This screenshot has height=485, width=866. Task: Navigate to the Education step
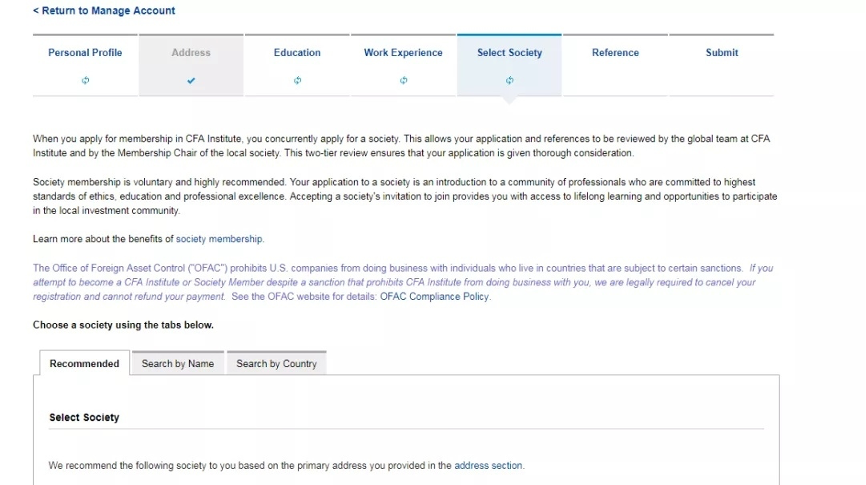coord(297,53)
